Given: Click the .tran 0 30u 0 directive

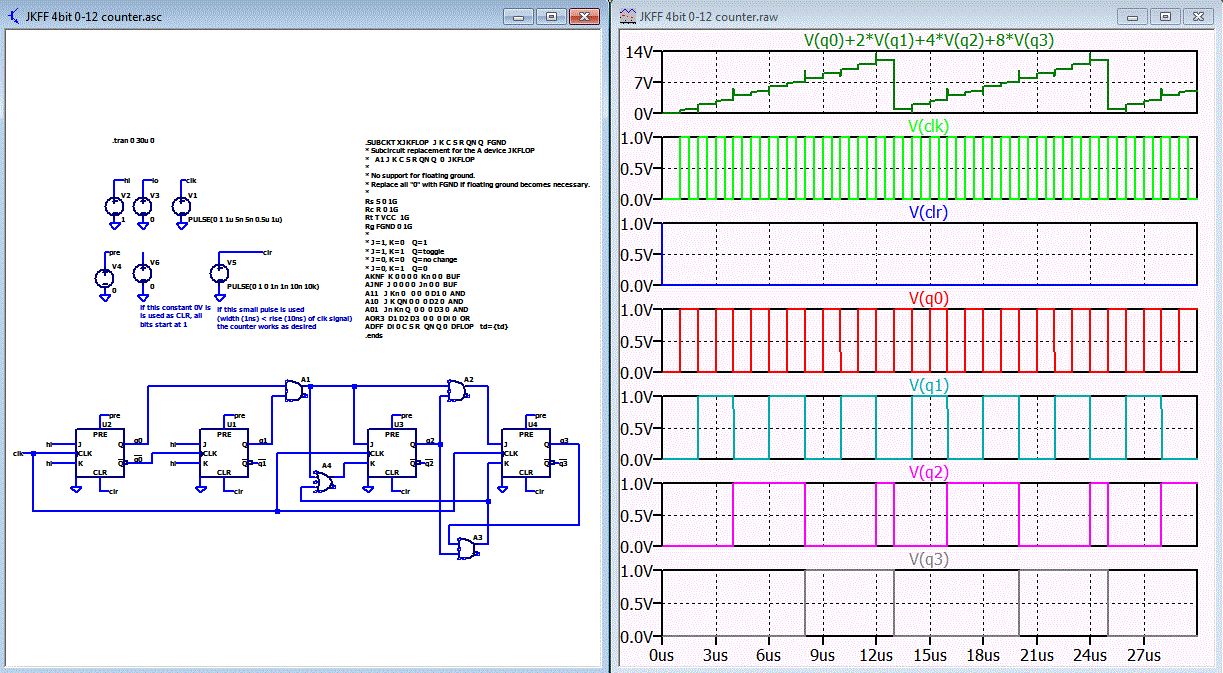Looking at the screenshot, I should 134,141.
